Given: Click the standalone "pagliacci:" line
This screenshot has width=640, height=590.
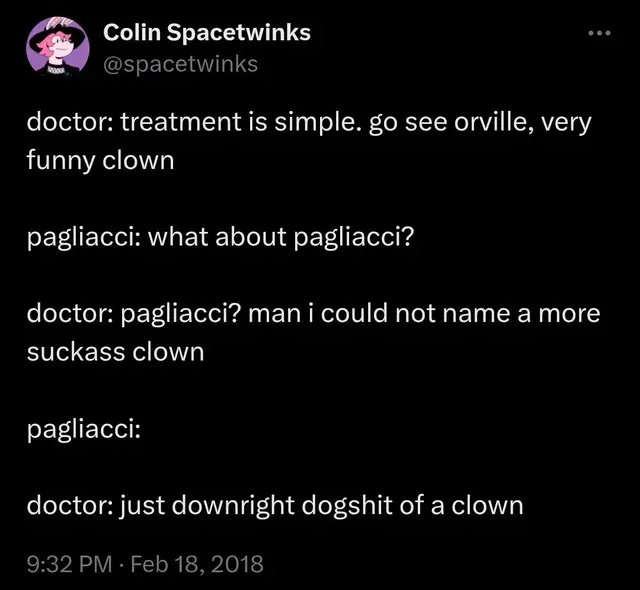Looking at the screenshot, I should (83, 429).
